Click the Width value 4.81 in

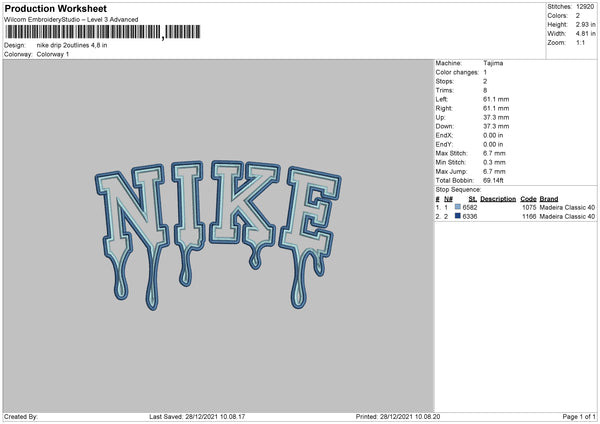[x=586, y=34]
